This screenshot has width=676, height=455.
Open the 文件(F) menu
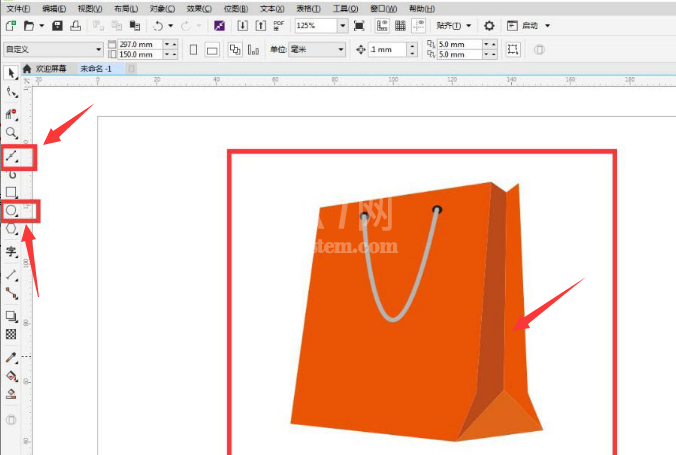coord(18,8)
